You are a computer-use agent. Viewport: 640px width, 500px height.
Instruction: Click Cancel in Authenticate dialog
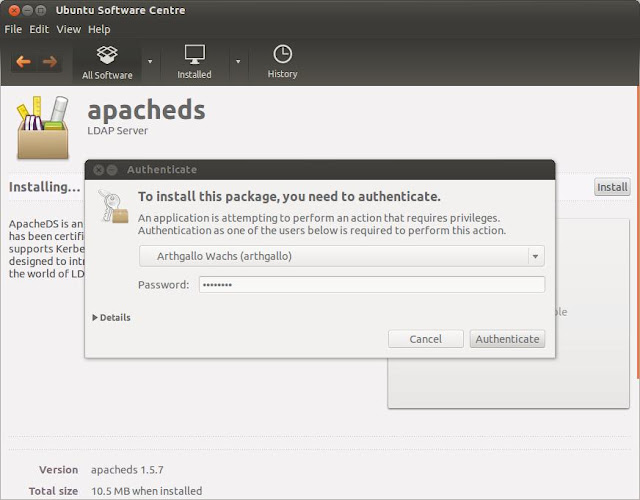426,339
